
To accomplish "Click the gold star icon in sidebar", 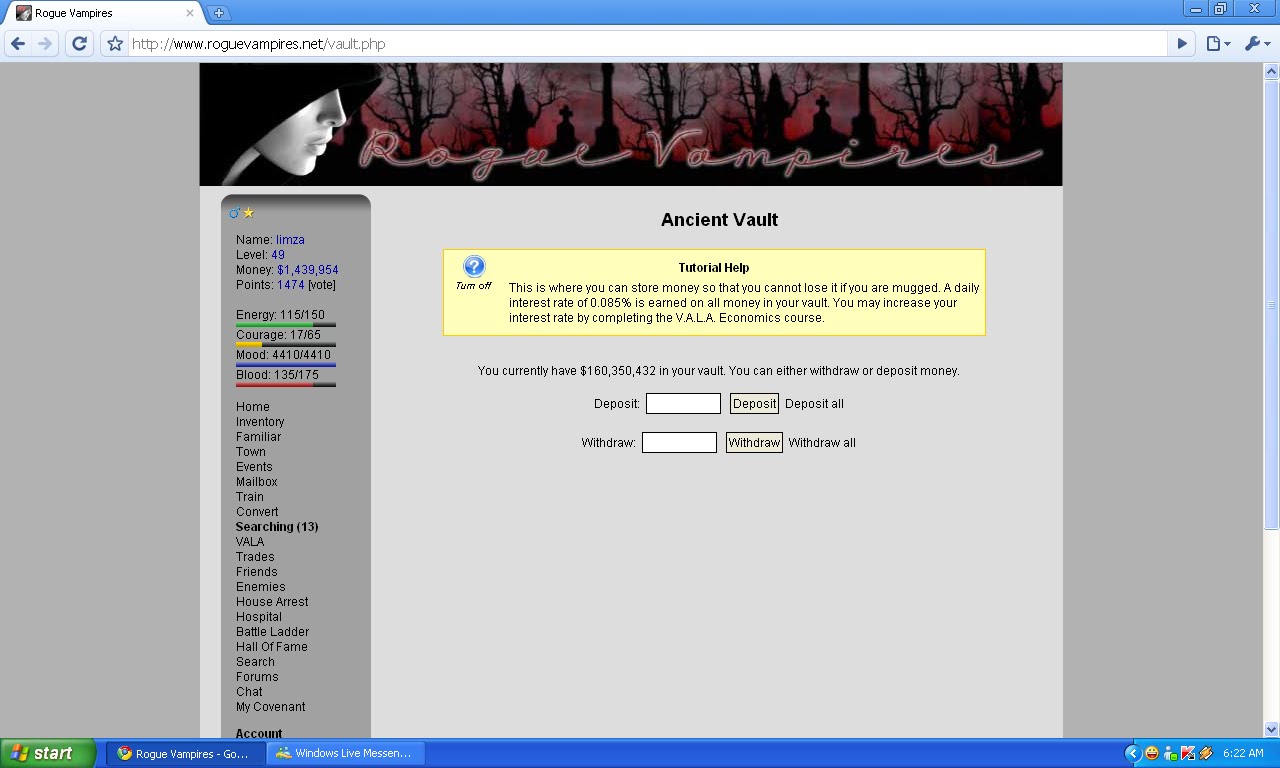I will click(x=249, y=213).
